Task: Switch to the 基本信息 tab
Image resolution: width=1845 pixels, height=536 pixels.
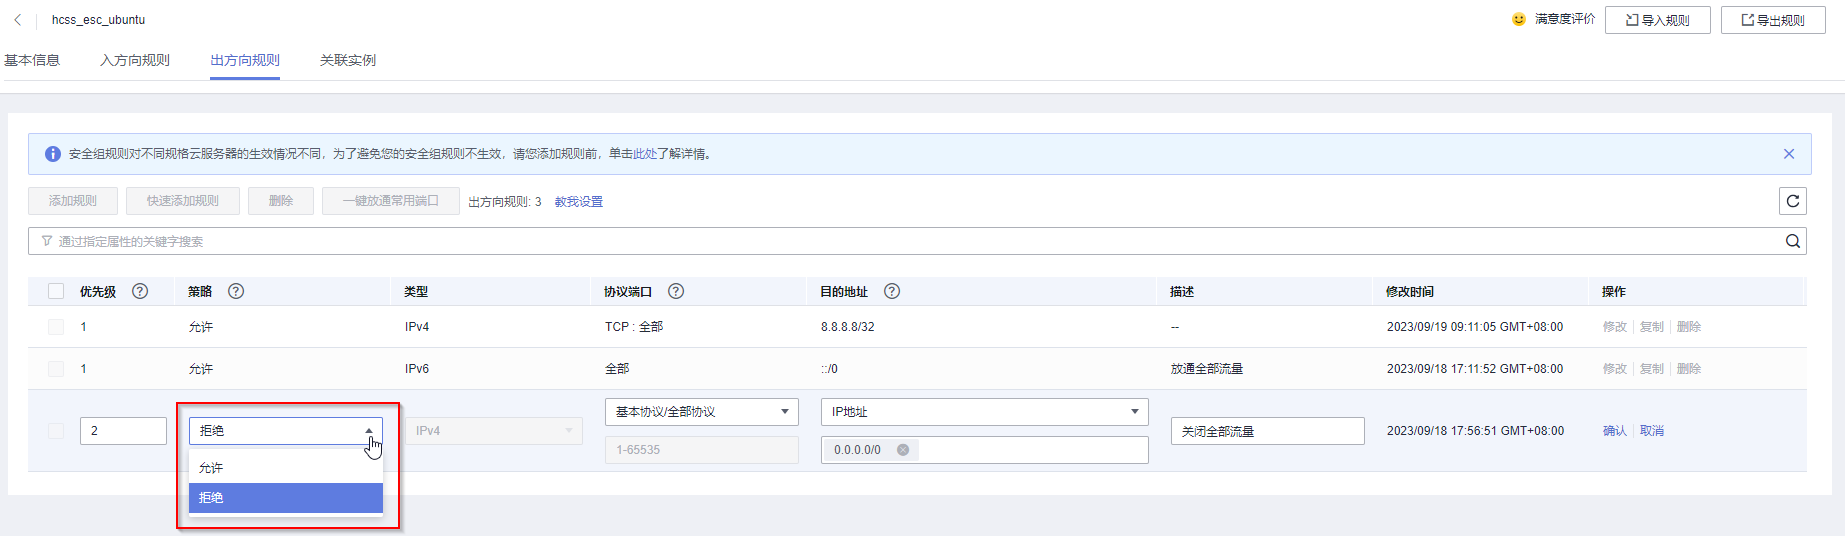Action: 32,60
